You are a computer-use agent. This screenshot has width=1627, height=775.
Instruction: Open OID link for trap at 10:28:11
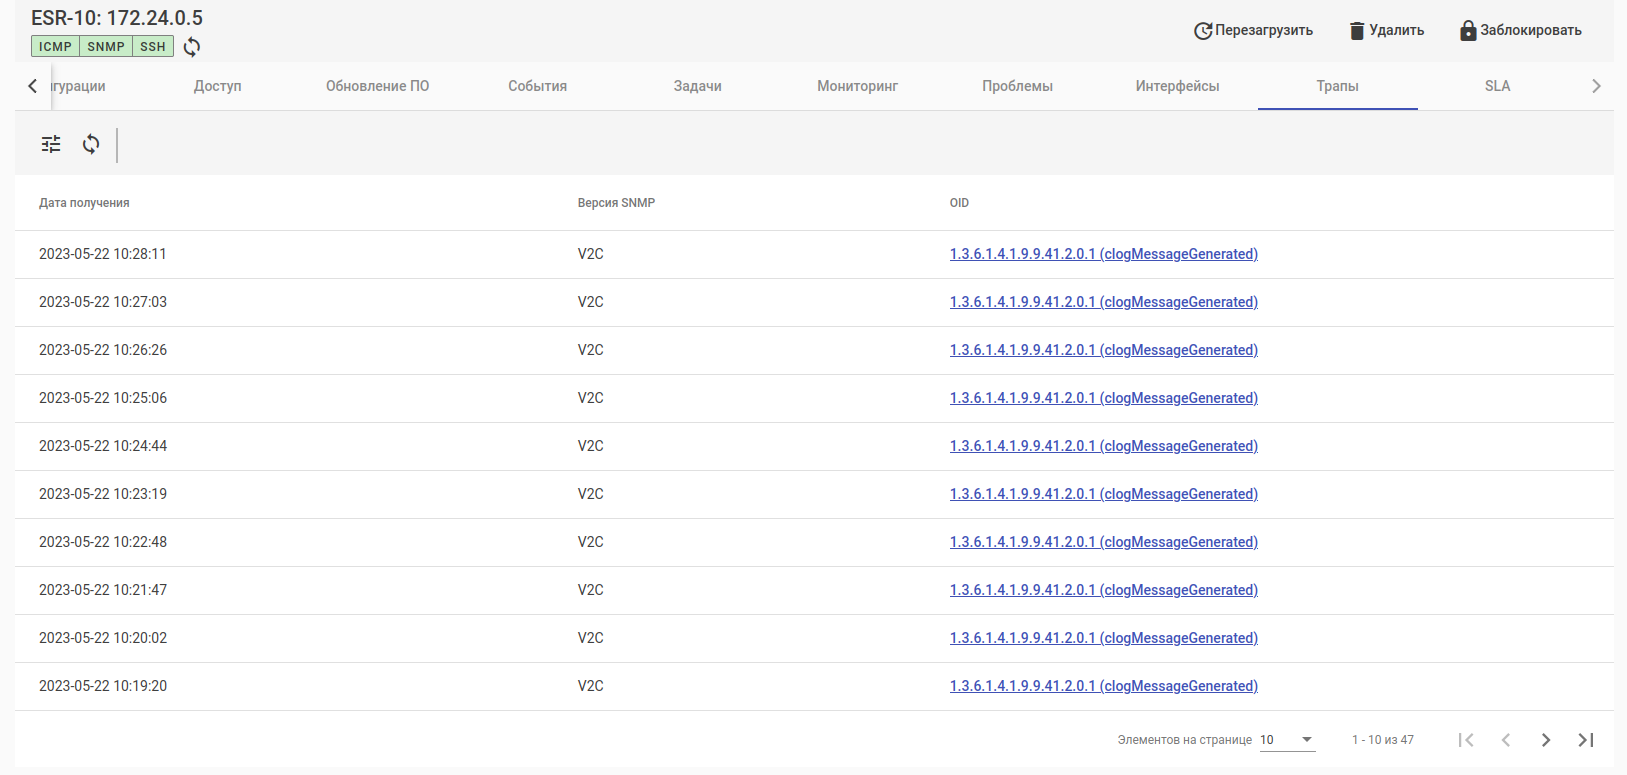[x=1103, y=254]
